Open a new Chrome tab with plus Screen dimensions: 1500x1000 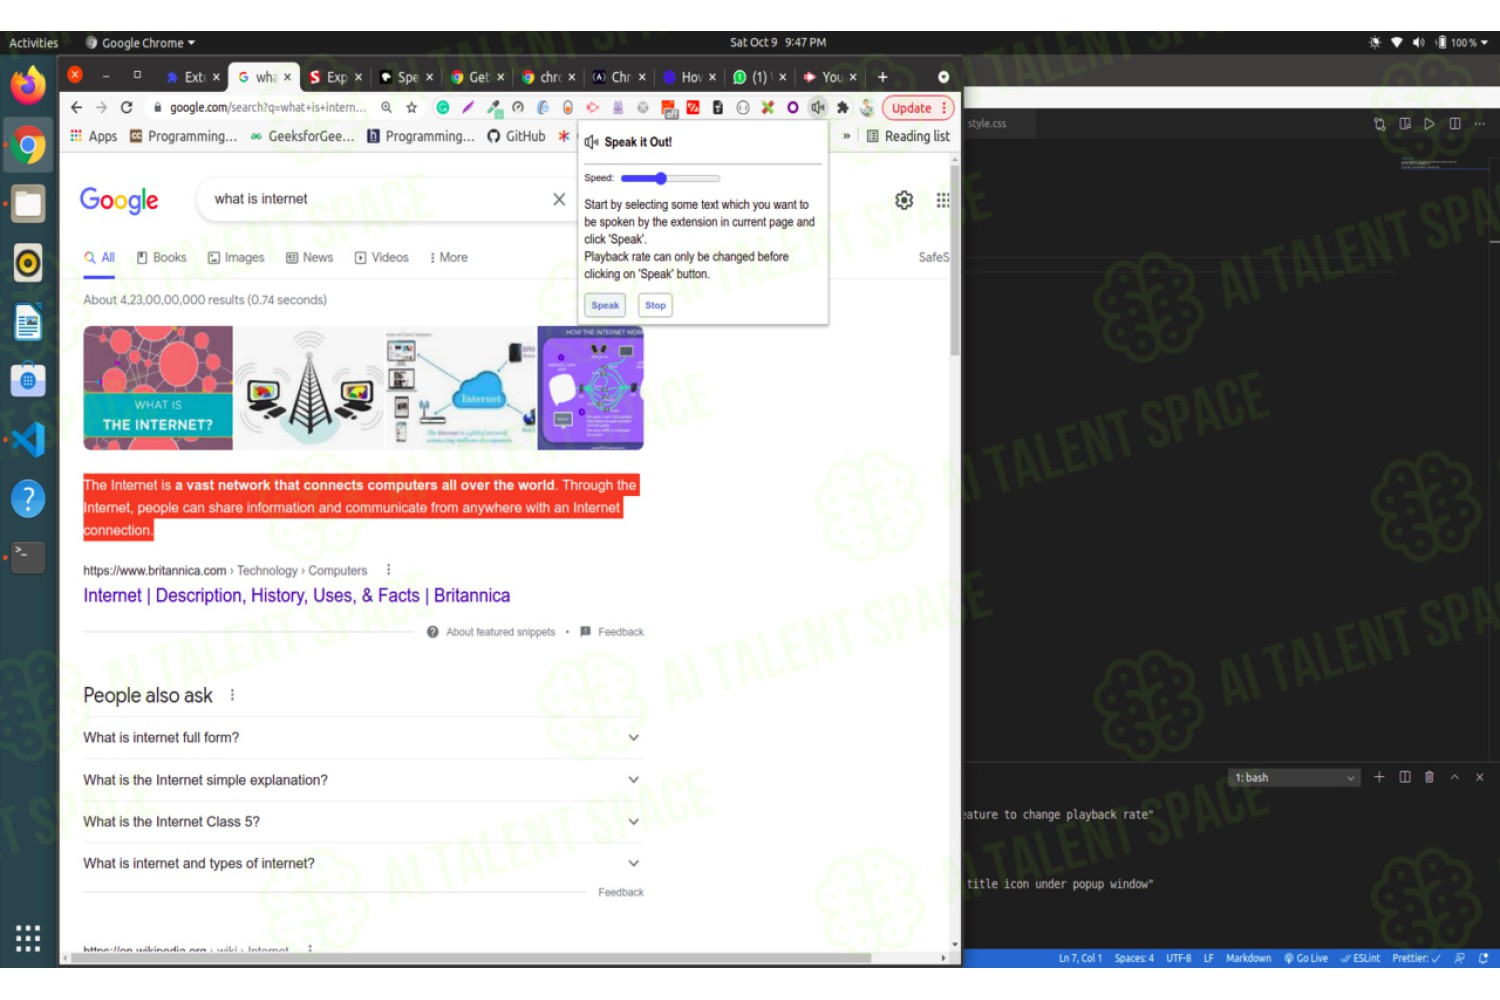(882, 77)
